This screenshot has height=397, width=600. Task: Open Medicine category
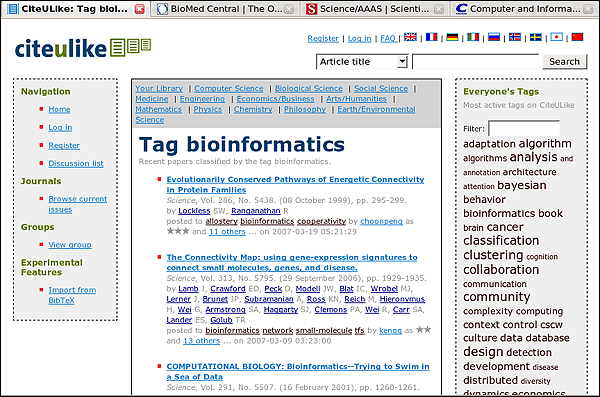(152, 99)
